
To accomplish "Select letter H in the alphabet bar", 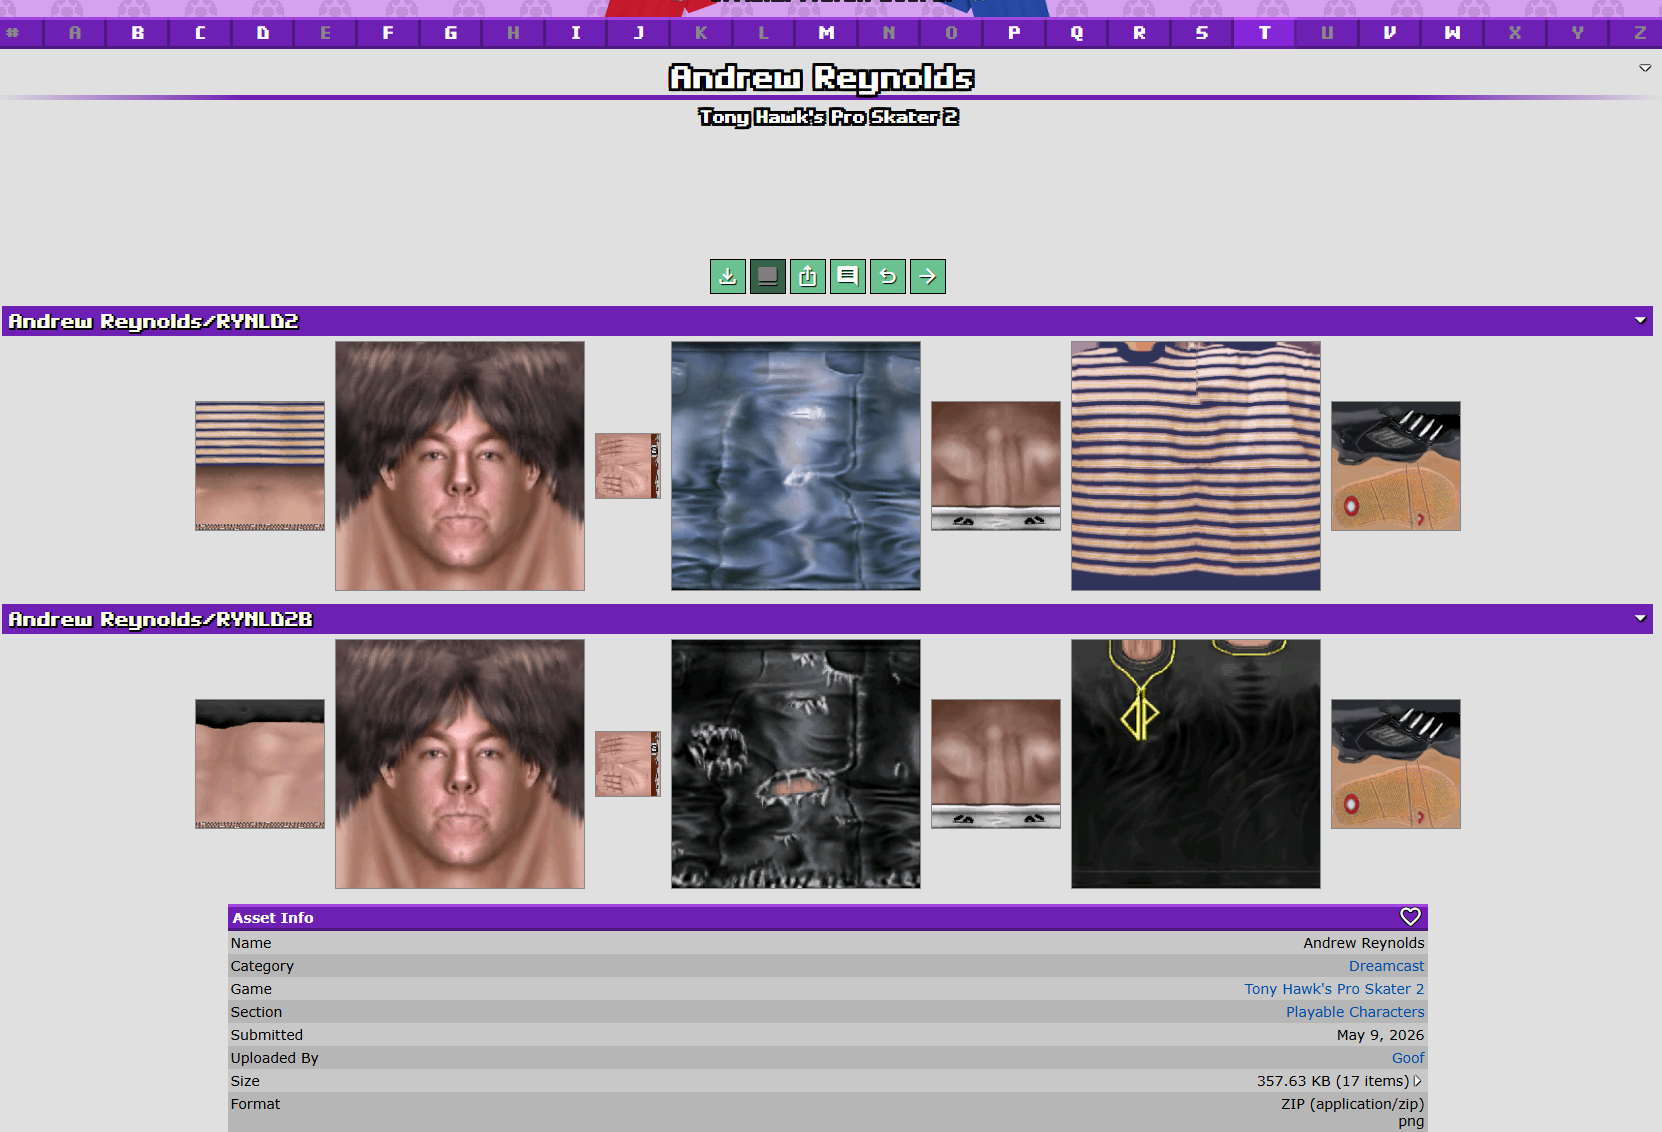I will click(513, 33).
